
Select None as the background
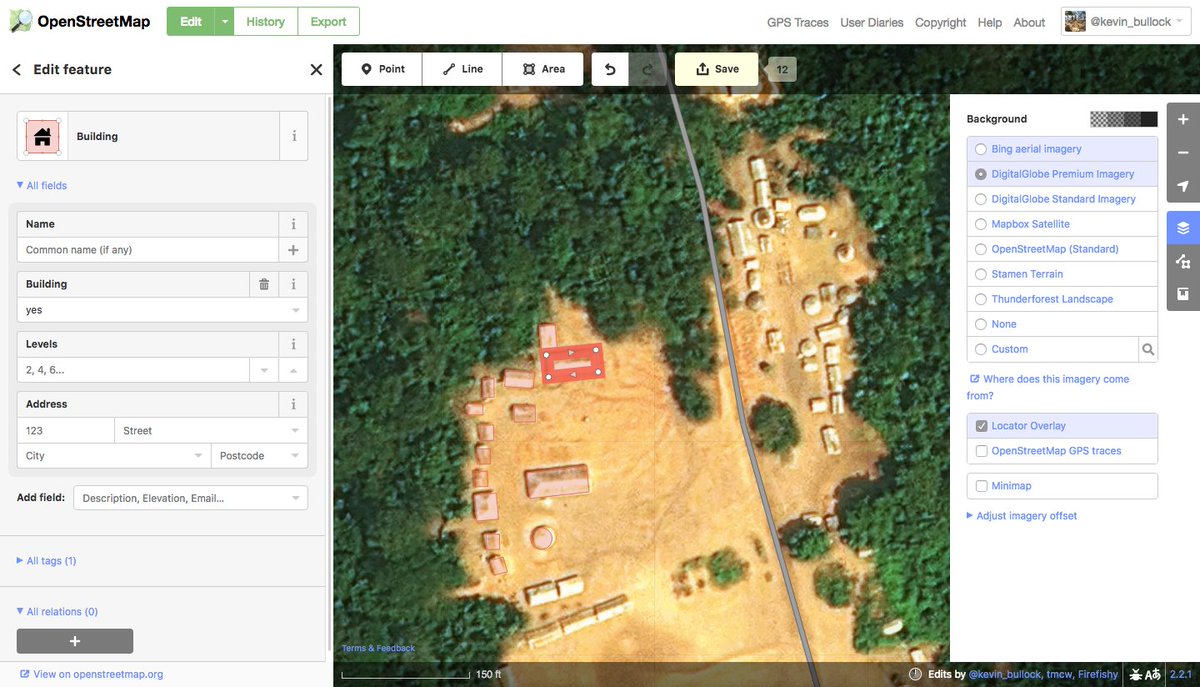click(1062, 324)
